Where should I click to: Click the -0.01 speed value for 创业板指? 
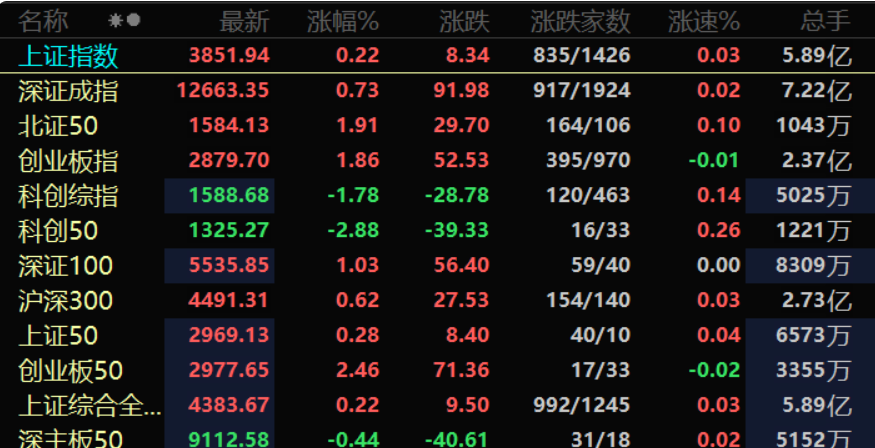click(x=714, y=160)
